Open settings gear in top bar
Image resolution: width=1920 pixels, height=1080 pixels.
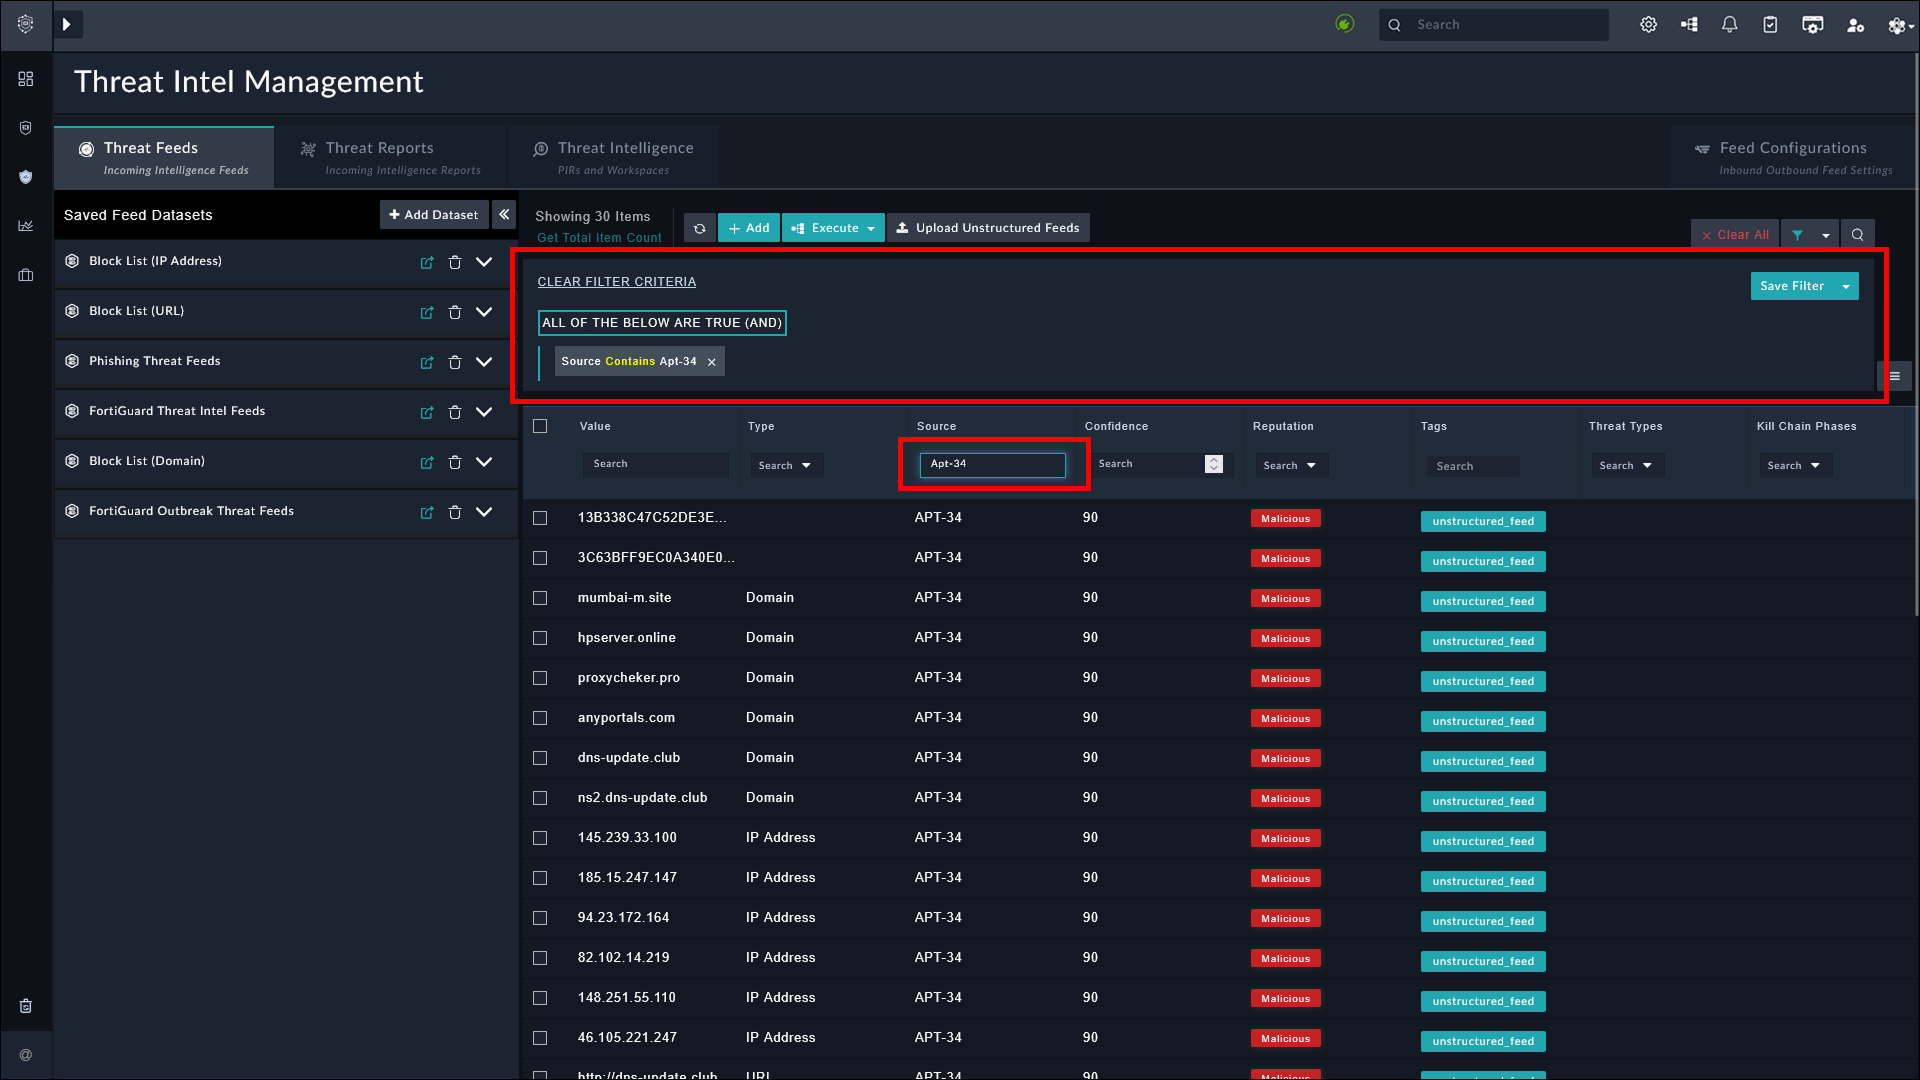[x=1648, y=24]
